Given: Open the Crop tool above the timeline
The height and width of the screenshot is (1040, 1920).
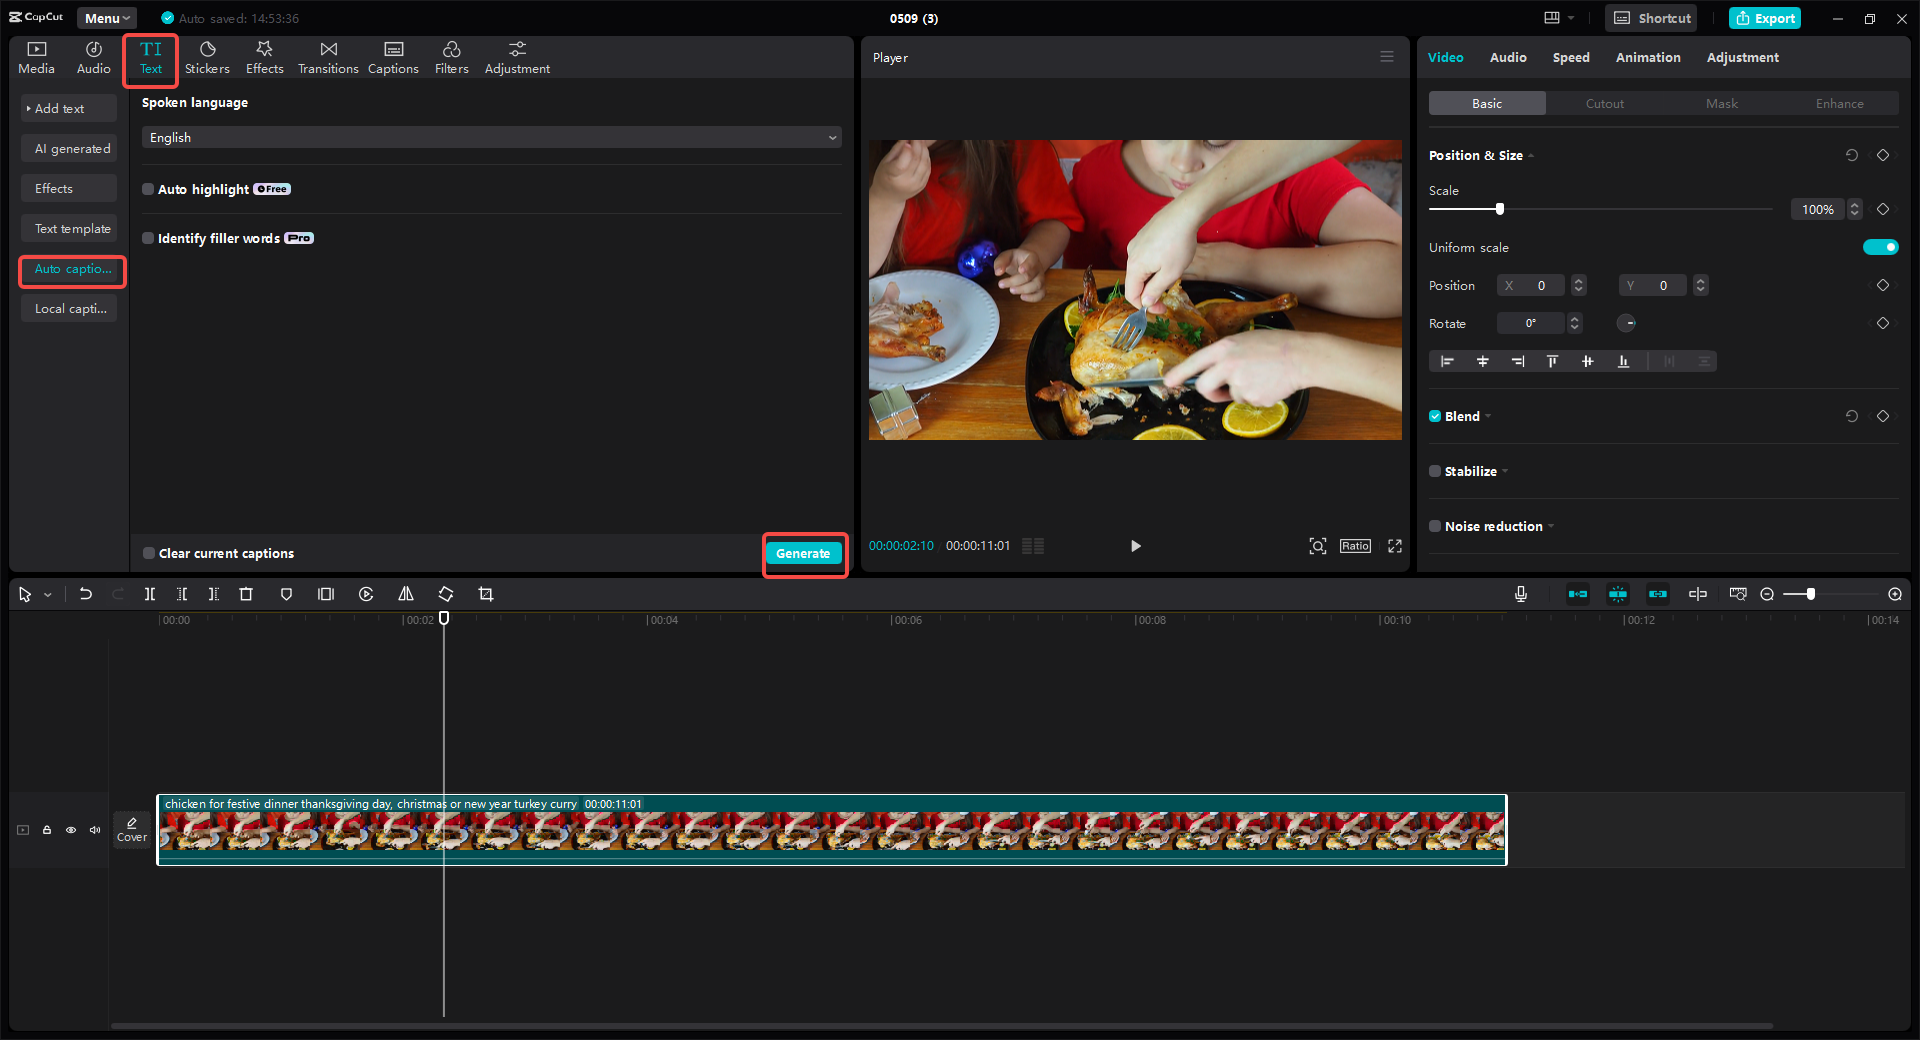Looking at the screenshot, I should pyautogui.click(x=485, y=594).
